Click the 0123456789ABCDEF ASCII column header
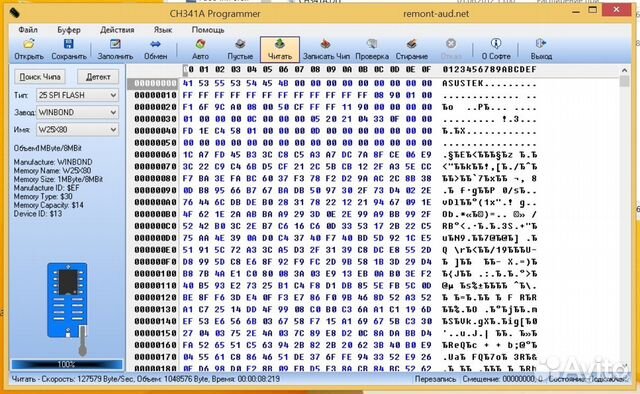 489,69
